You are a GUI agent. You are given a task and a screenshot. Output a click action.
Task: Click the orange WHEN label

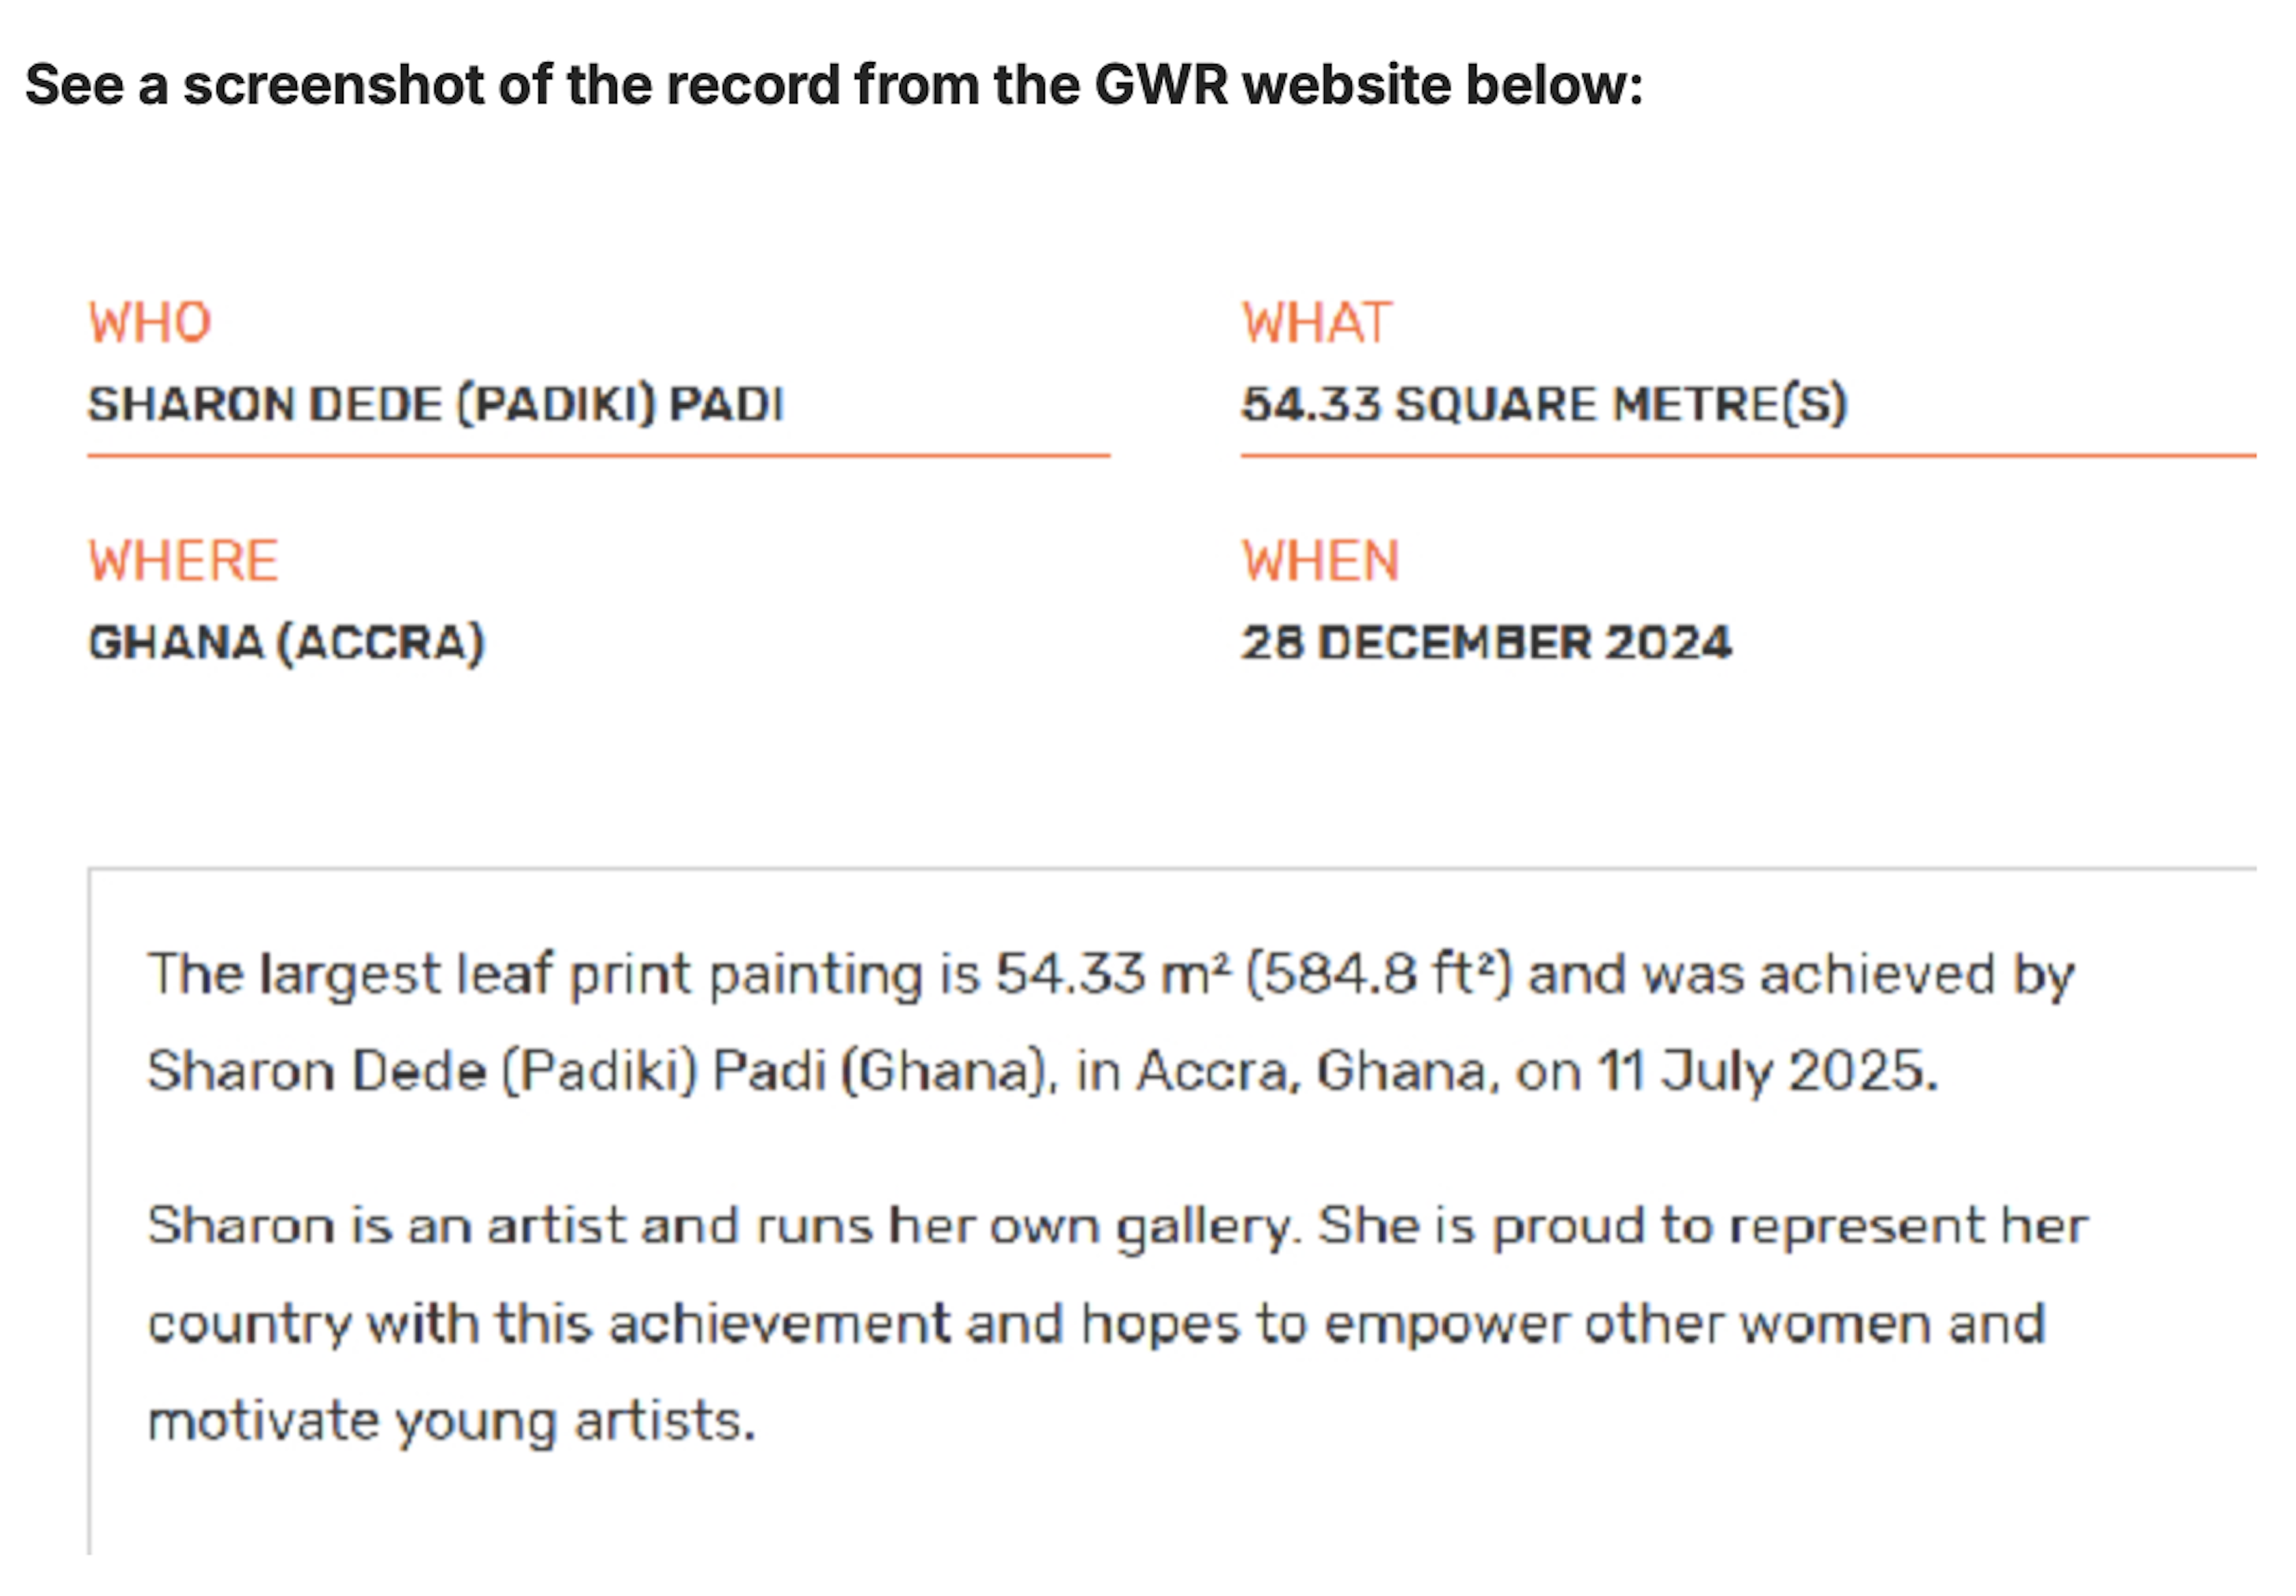[1320, 561]
